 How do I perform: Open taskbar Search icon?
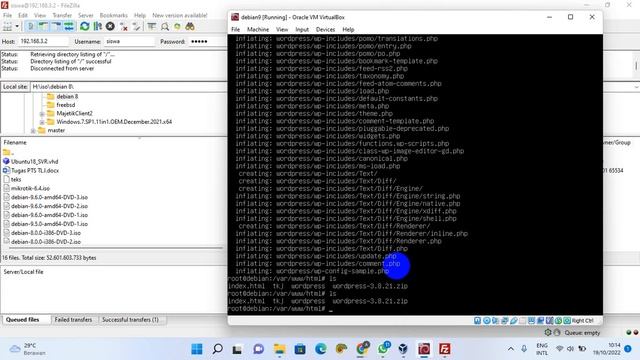point(218,349)
